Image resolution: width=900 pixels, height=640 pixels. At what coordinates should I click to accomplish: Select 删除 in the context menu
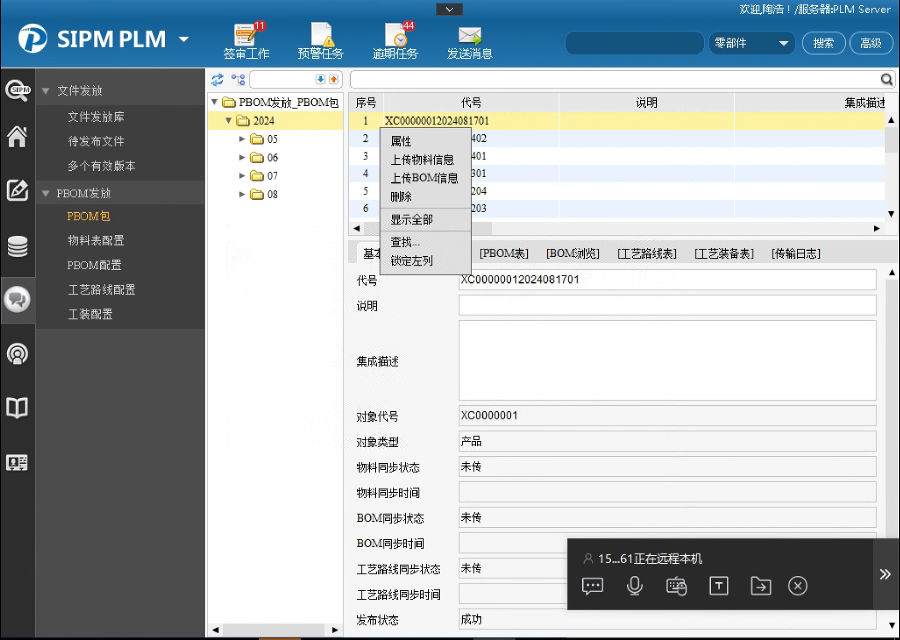tap(401, 197)
